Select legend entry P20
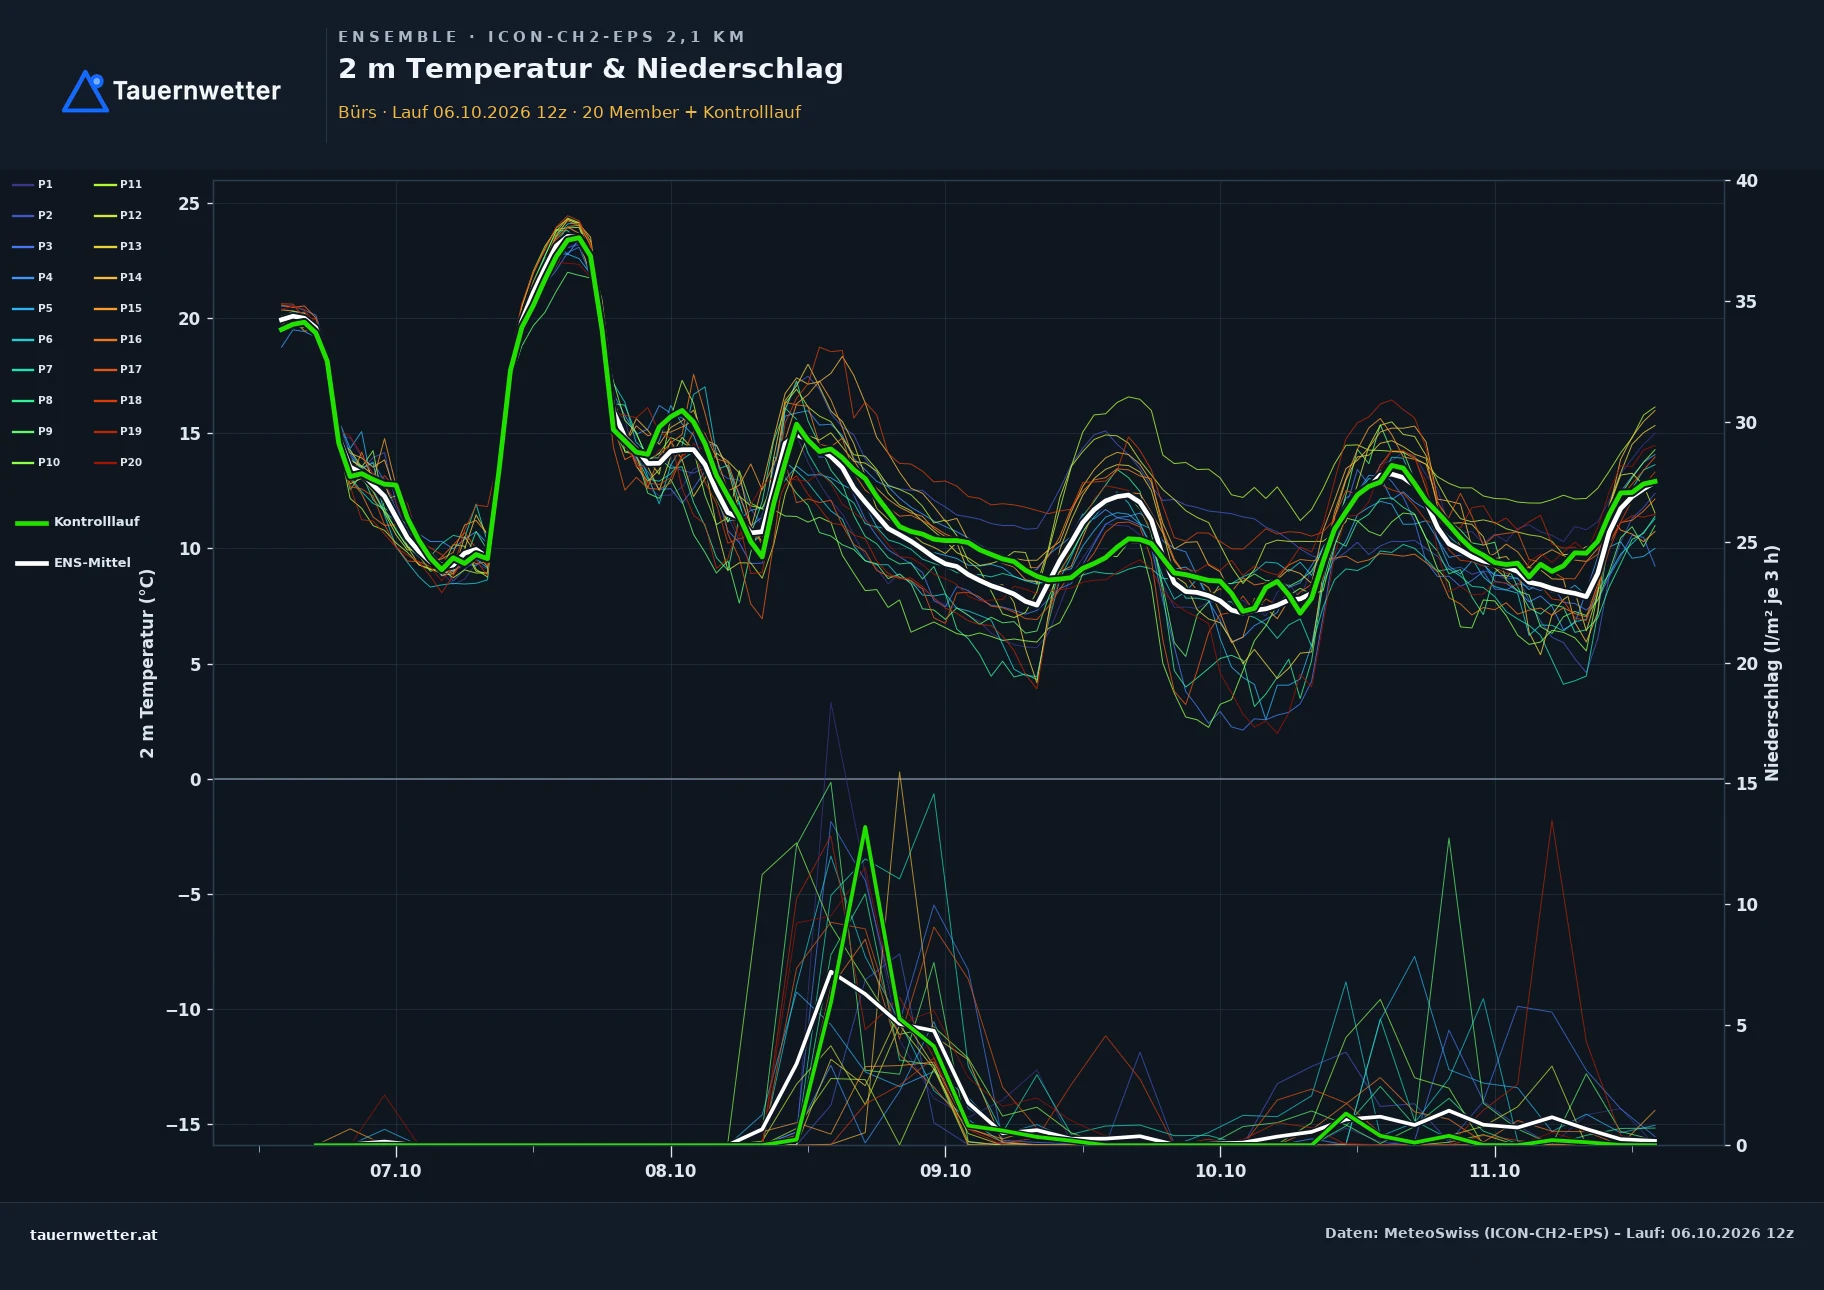Image resolution: width=1824 pixels, height=1290 pixels. [x=118, y=462]
